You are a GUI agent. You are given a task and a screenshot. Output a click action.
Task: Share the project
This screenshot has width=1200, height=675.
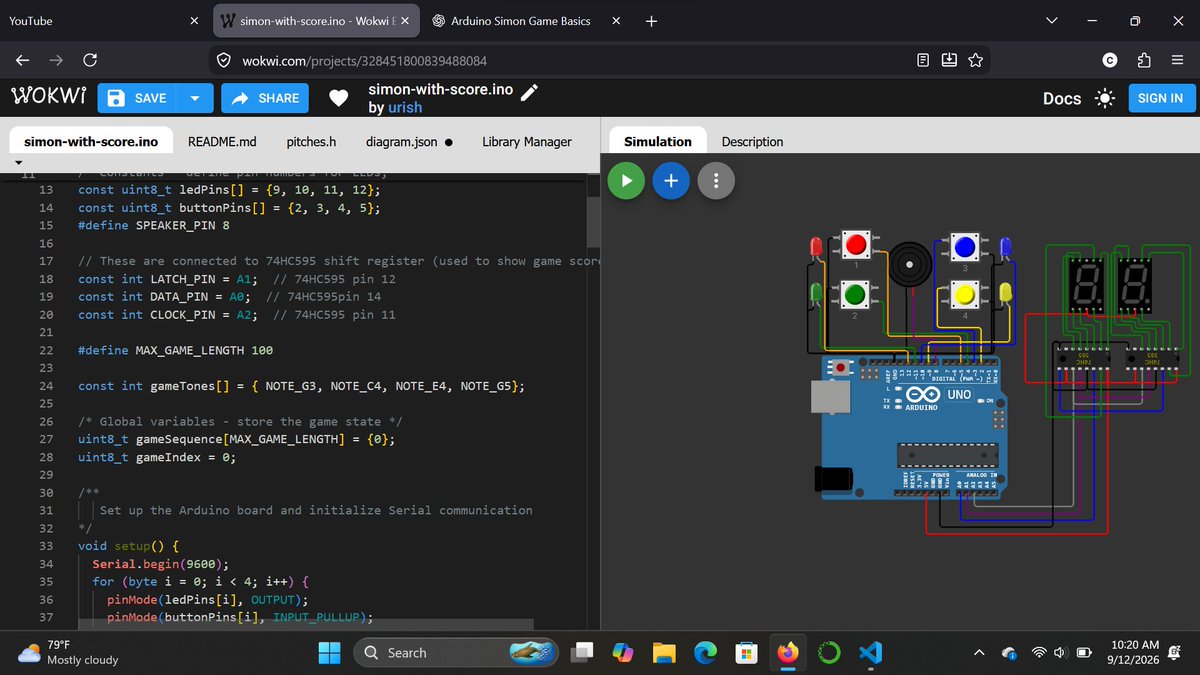click(x=265, y=98)
